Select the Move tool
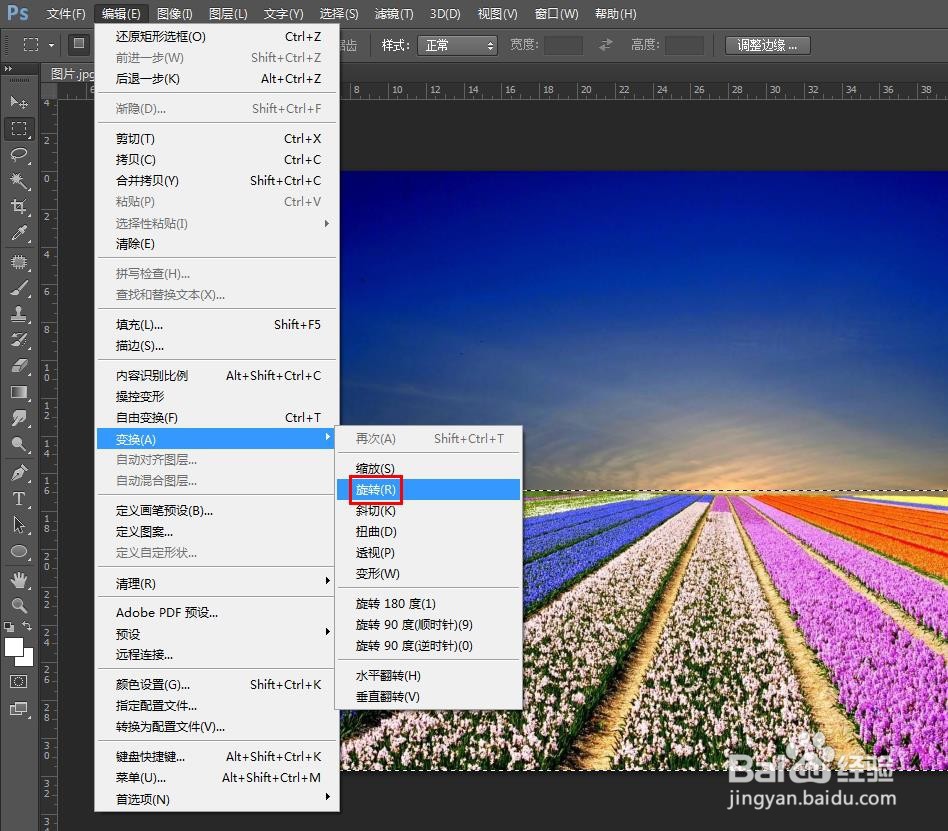 (x=20, y=102)
